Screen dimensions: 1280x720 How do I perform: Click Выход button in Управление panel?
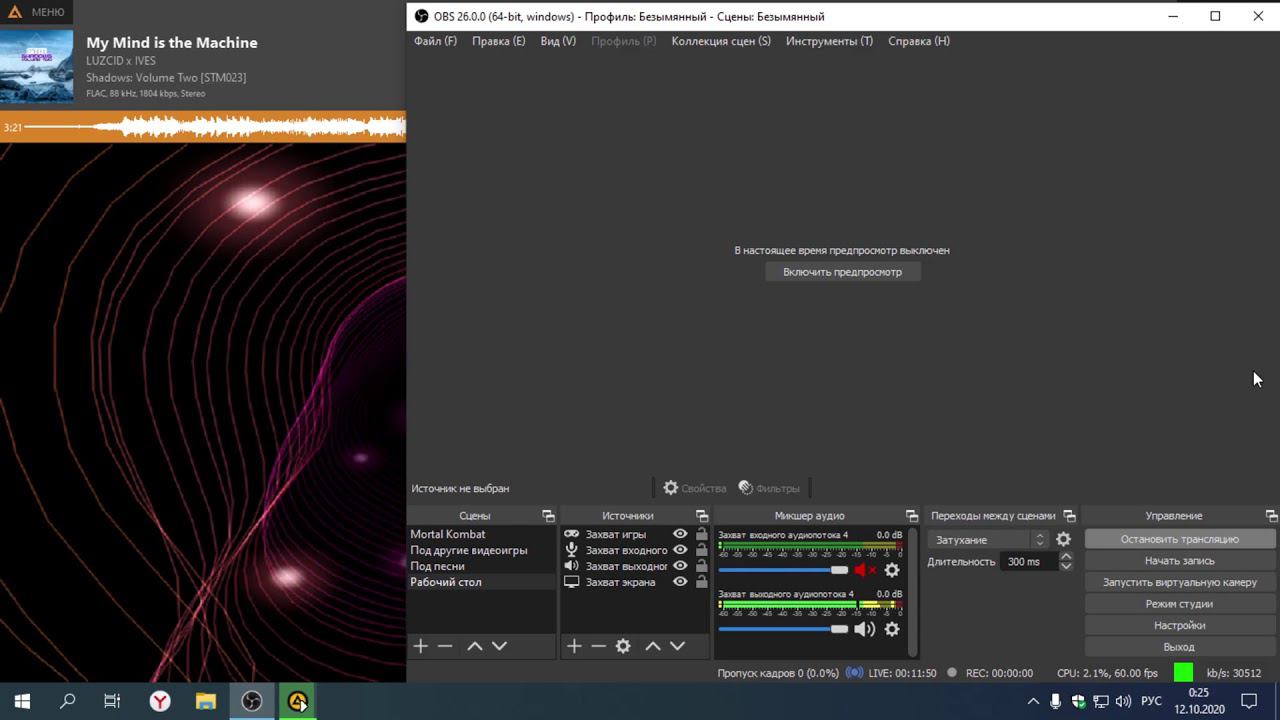coord(1180,647)
